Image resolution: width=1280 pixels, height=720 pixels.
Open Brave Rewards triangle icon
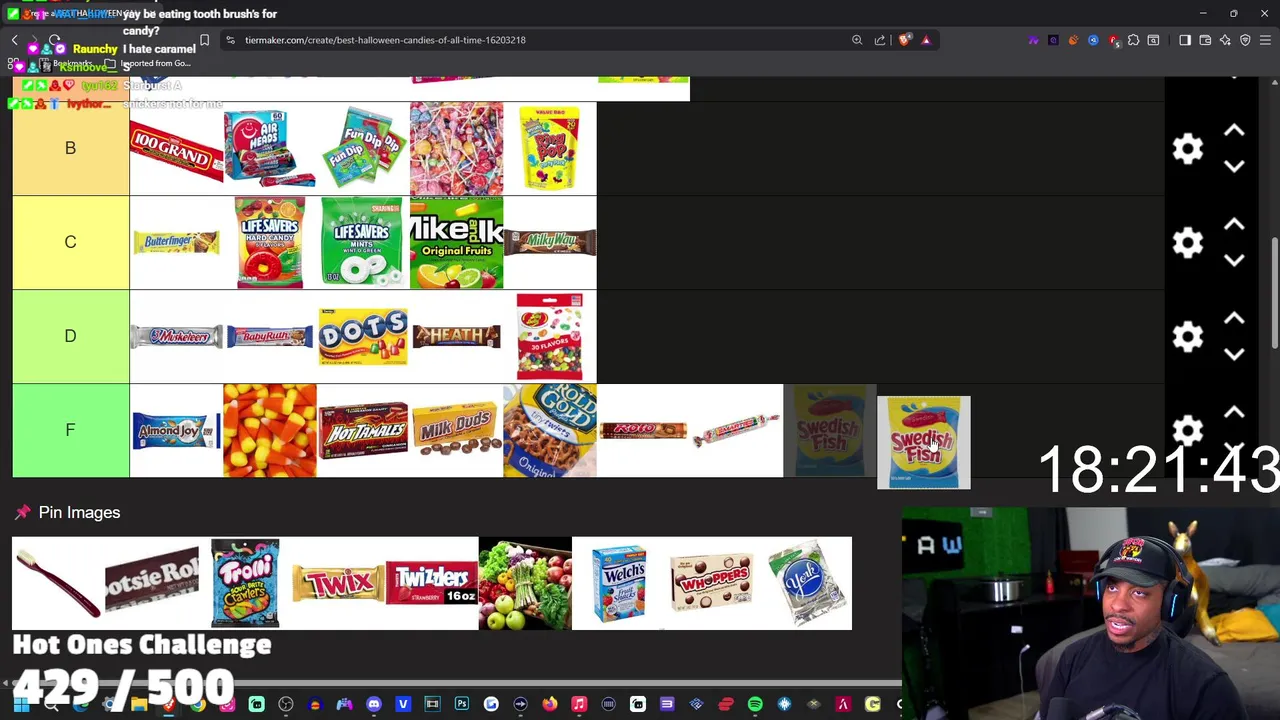tap(926, 40)
